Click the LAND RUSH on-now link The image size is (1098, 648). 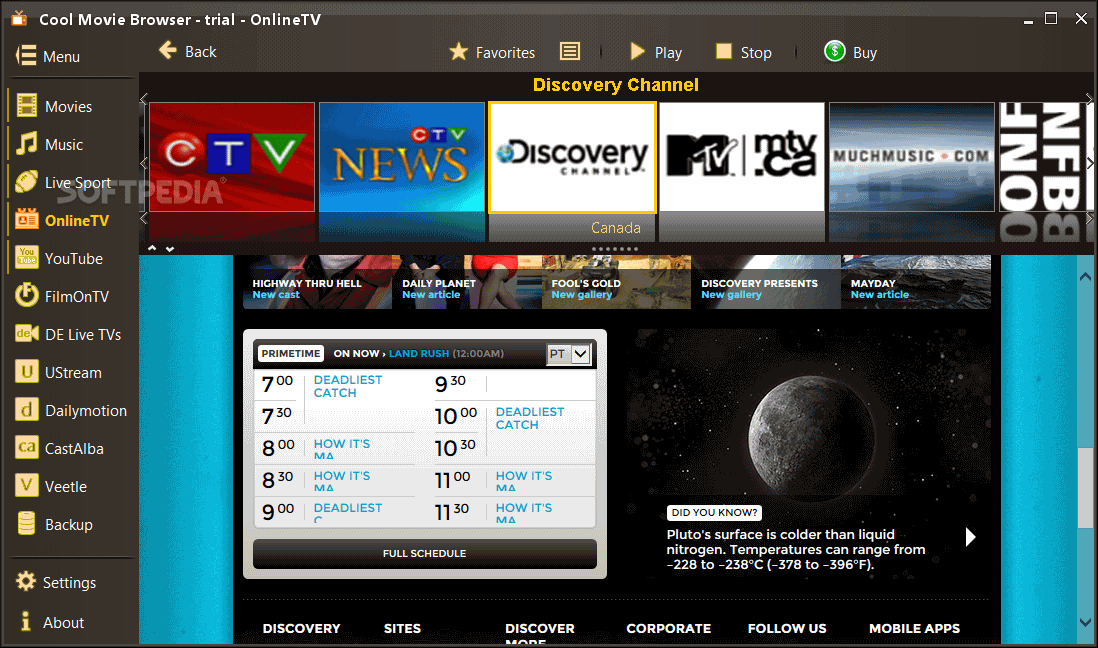419,354
